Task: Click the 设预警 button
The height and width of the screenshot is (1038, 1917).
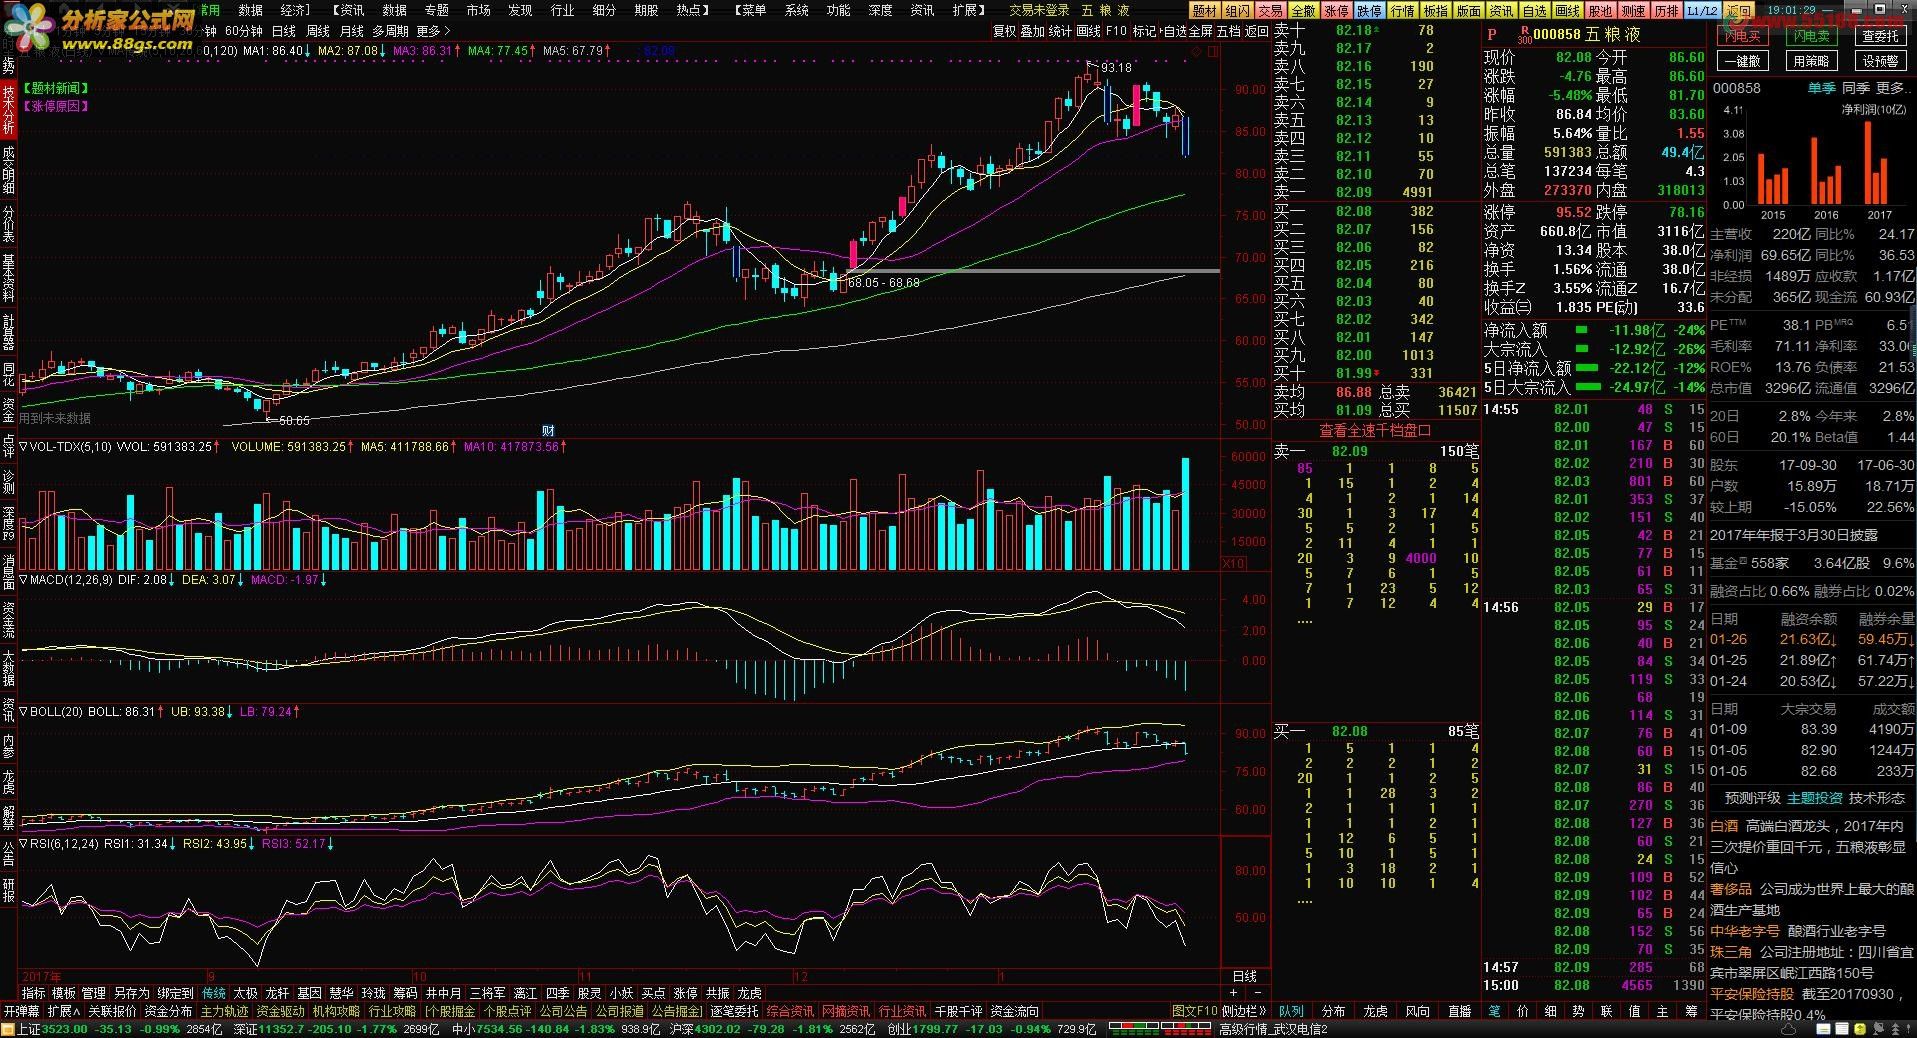Action: [x=1880, y=61]
